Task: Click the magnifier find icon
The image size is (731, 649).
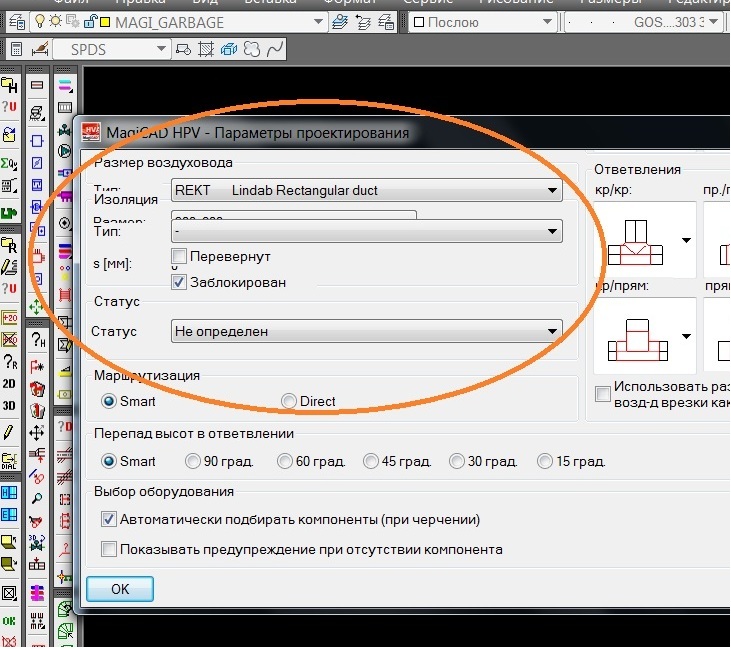Action: [37, 498]
